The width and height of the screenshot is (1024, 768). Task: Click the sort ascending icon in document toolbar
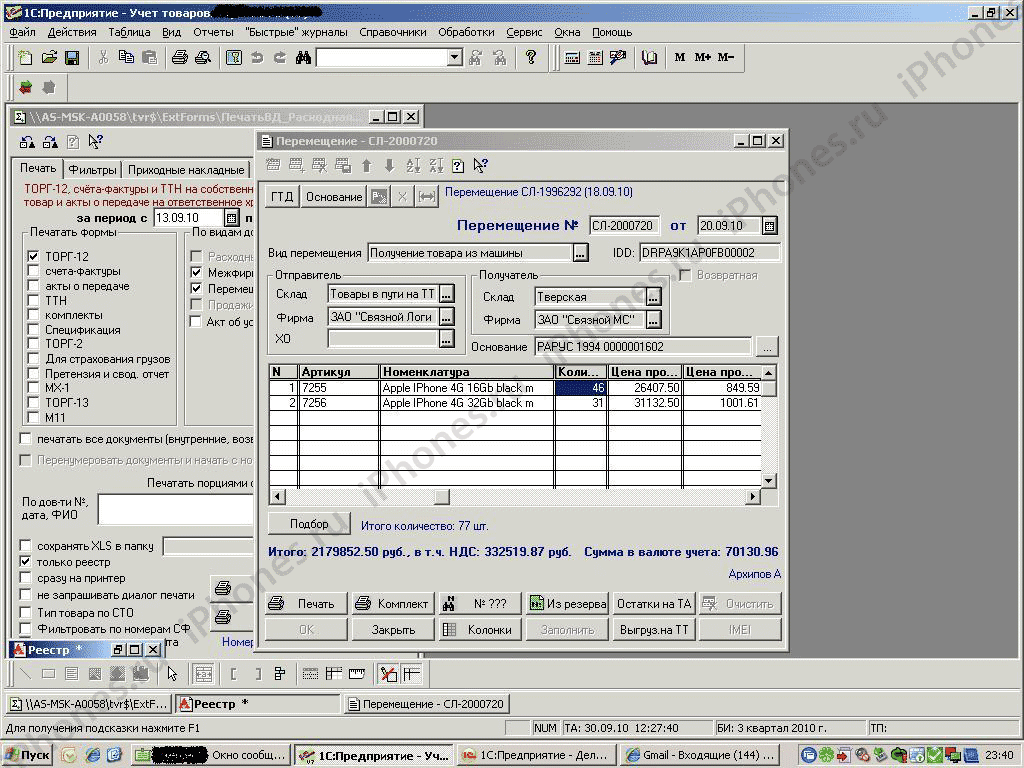413,166
